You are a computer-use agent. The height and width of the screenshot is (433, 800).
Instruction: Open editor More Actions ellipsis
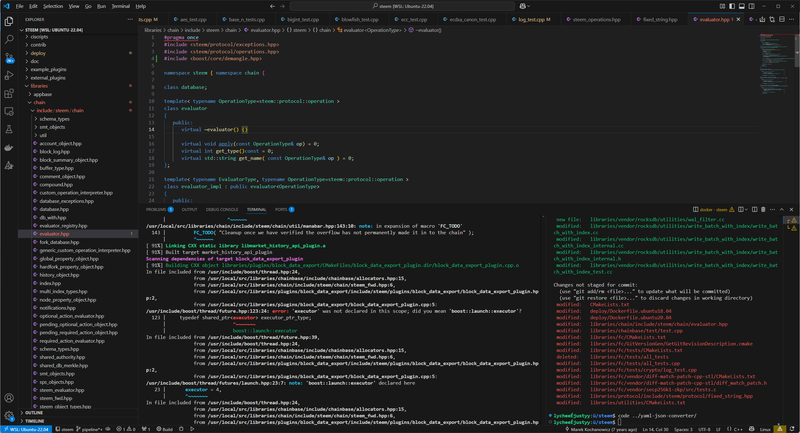(791, 19)
